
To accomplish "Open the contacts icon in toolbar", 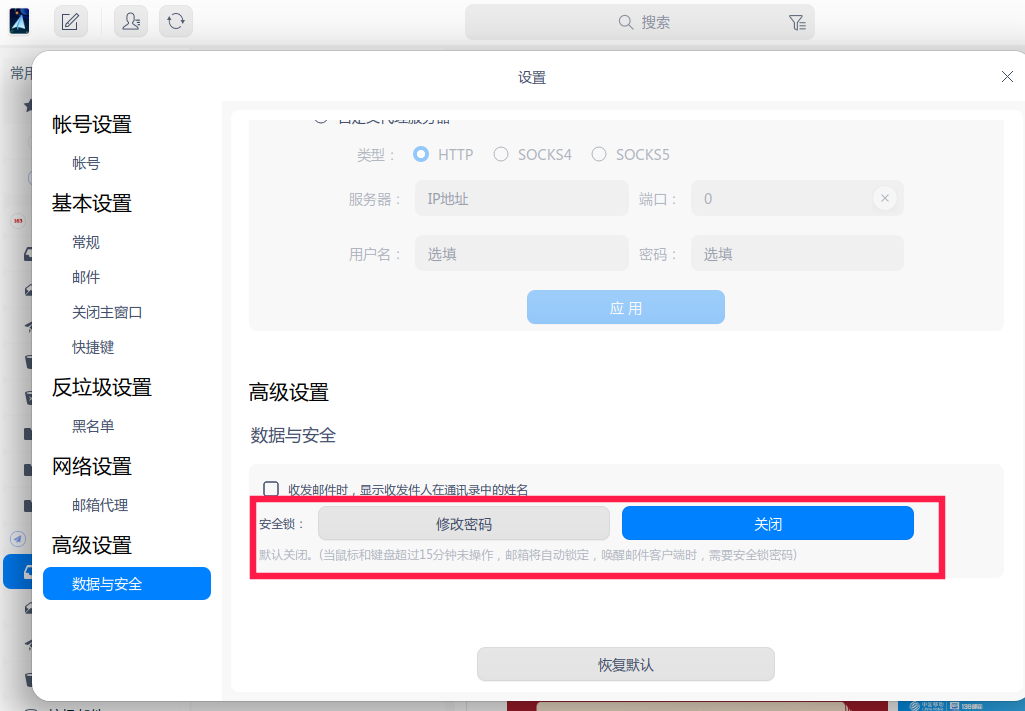I will pos(131,22).
